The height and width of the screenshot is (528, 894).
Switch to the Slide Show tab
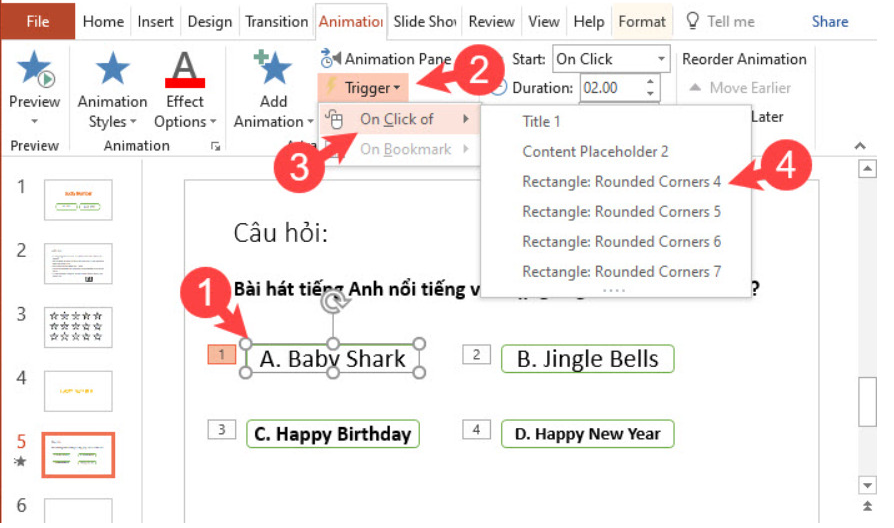[427, 21]
